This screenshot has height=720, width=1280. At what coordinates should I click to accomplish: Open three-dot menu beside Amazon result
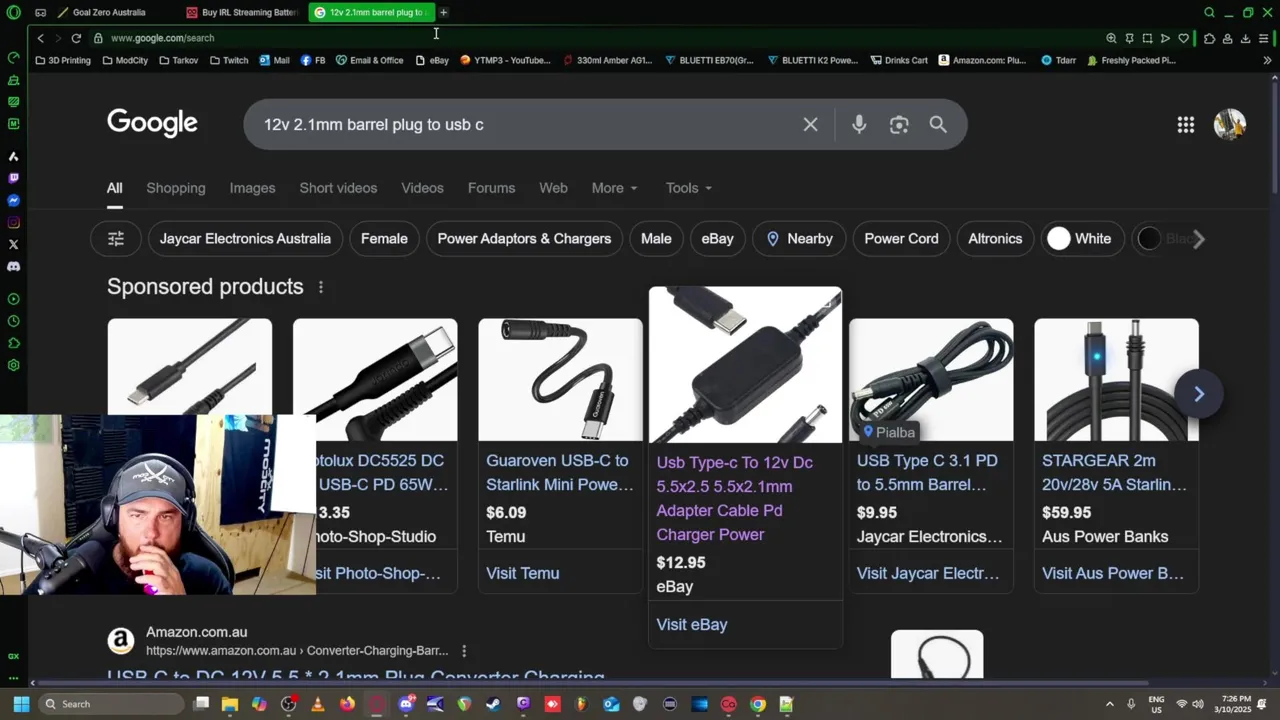(x=464, y=651)
